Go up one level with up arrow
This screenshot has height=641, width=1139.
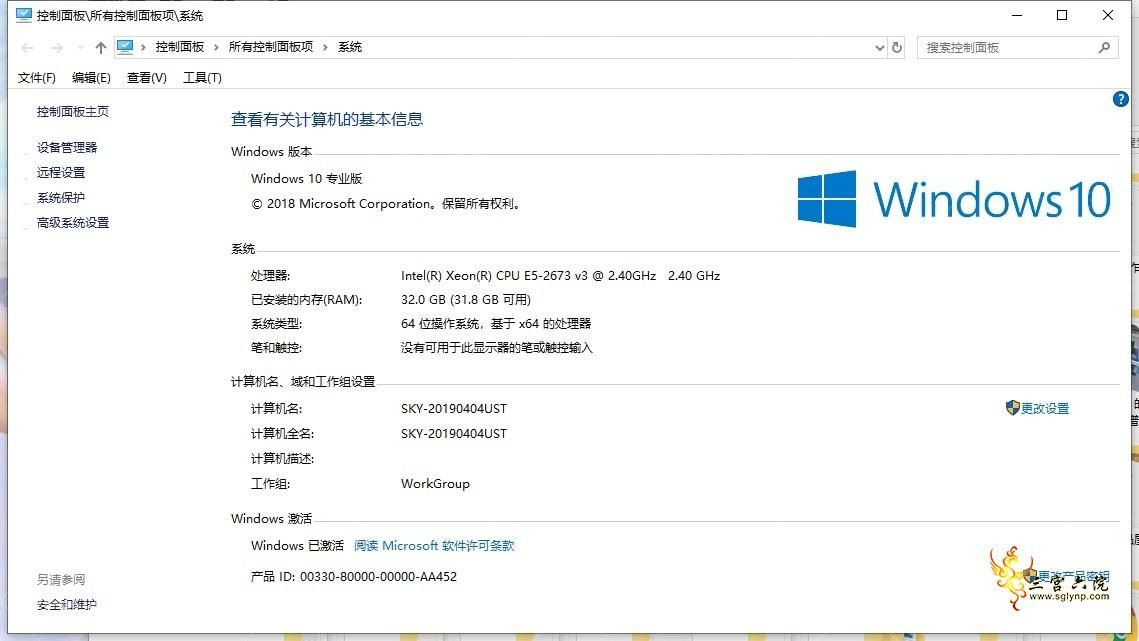point(100,48)
